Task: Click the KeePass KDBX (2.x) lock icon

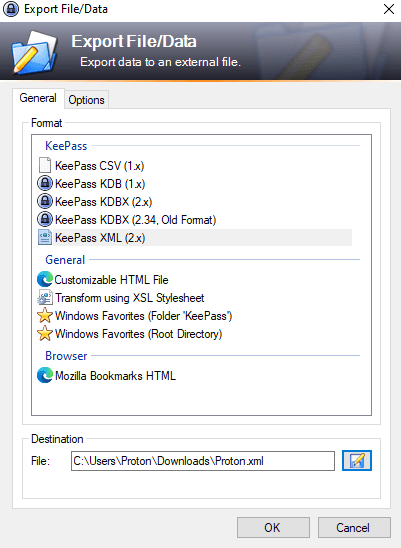Action: click(45, 202)
